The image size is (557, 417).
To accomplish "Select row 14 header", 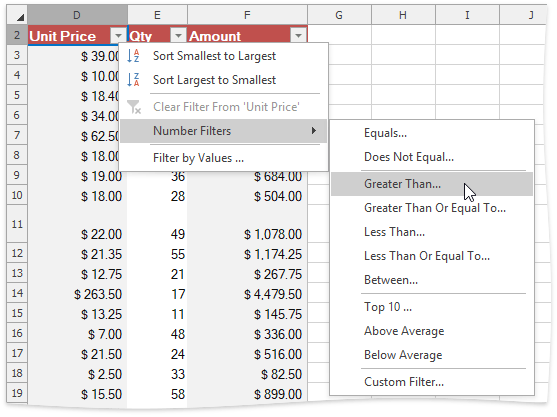I will point(17,293).
